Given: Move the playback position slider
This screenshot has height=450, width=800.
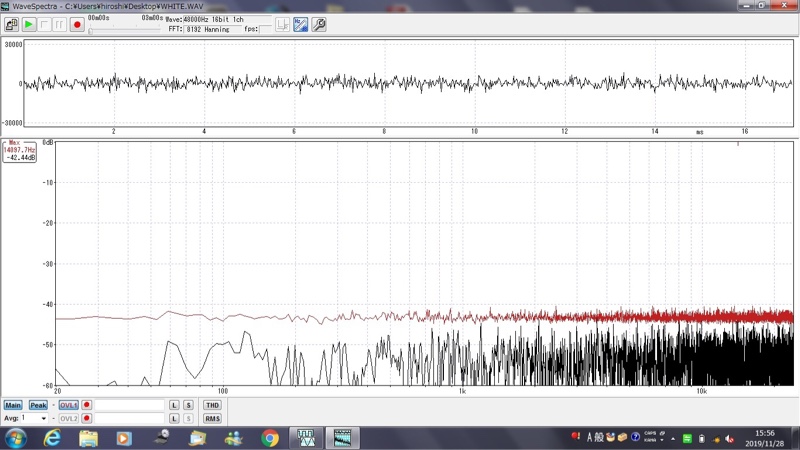Looking at the screenshot, I should click(x=91, y=31).
